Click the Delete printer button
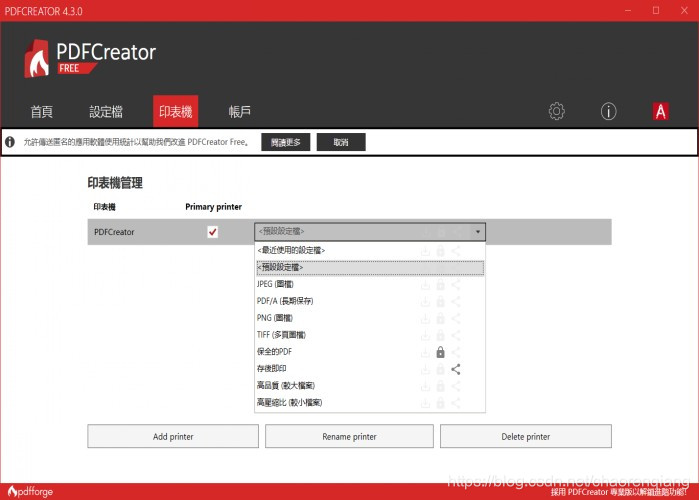 click(x=526, y=436)
